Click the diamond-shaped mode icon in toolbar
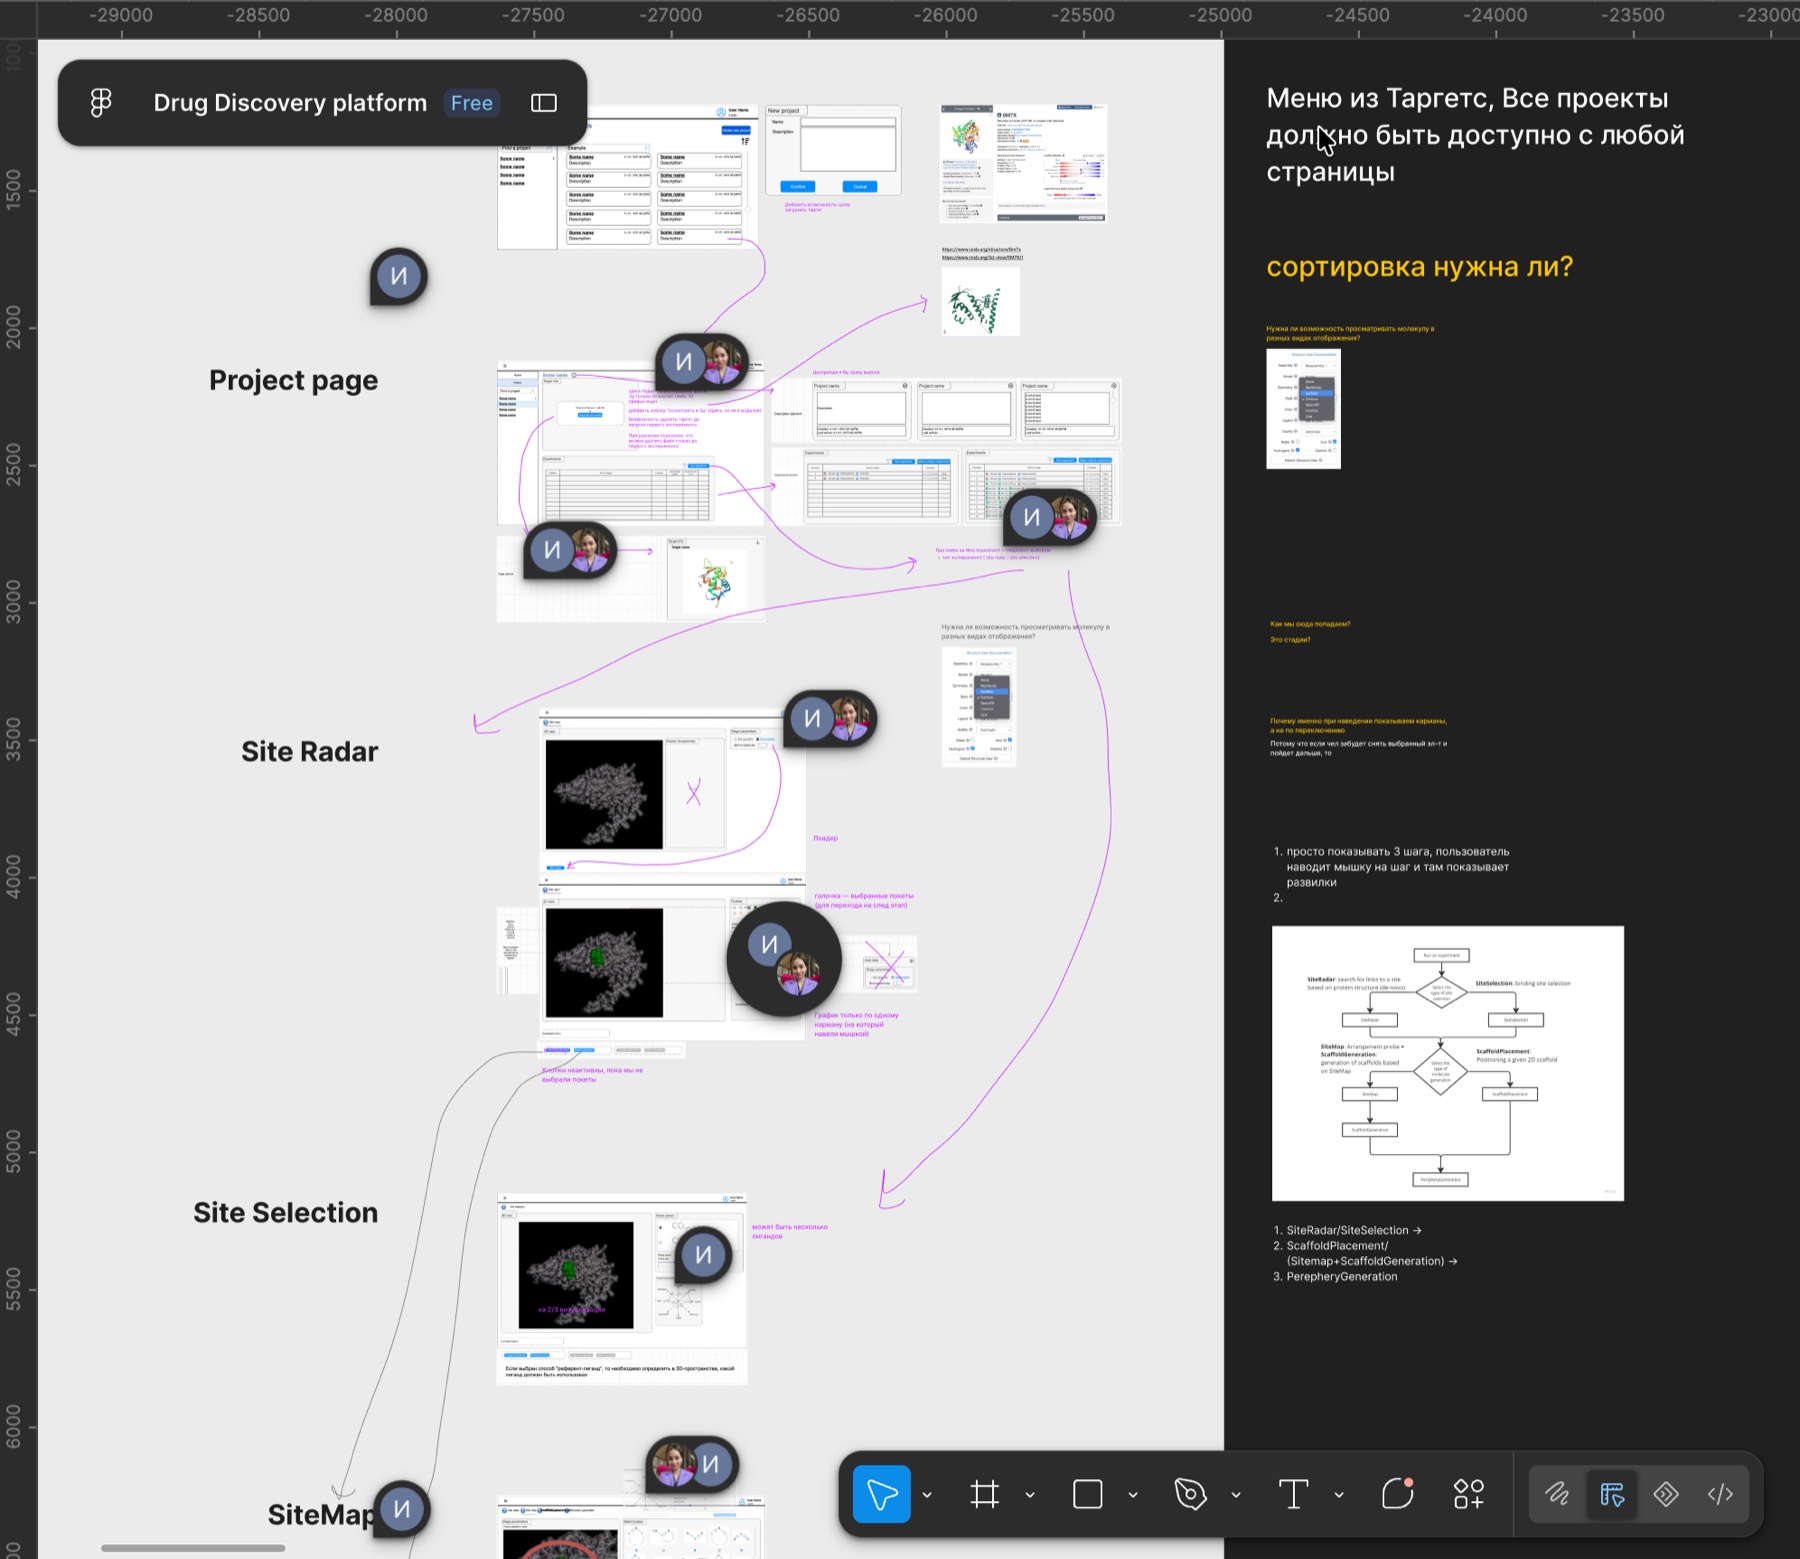 [x=1666, y=1494]
